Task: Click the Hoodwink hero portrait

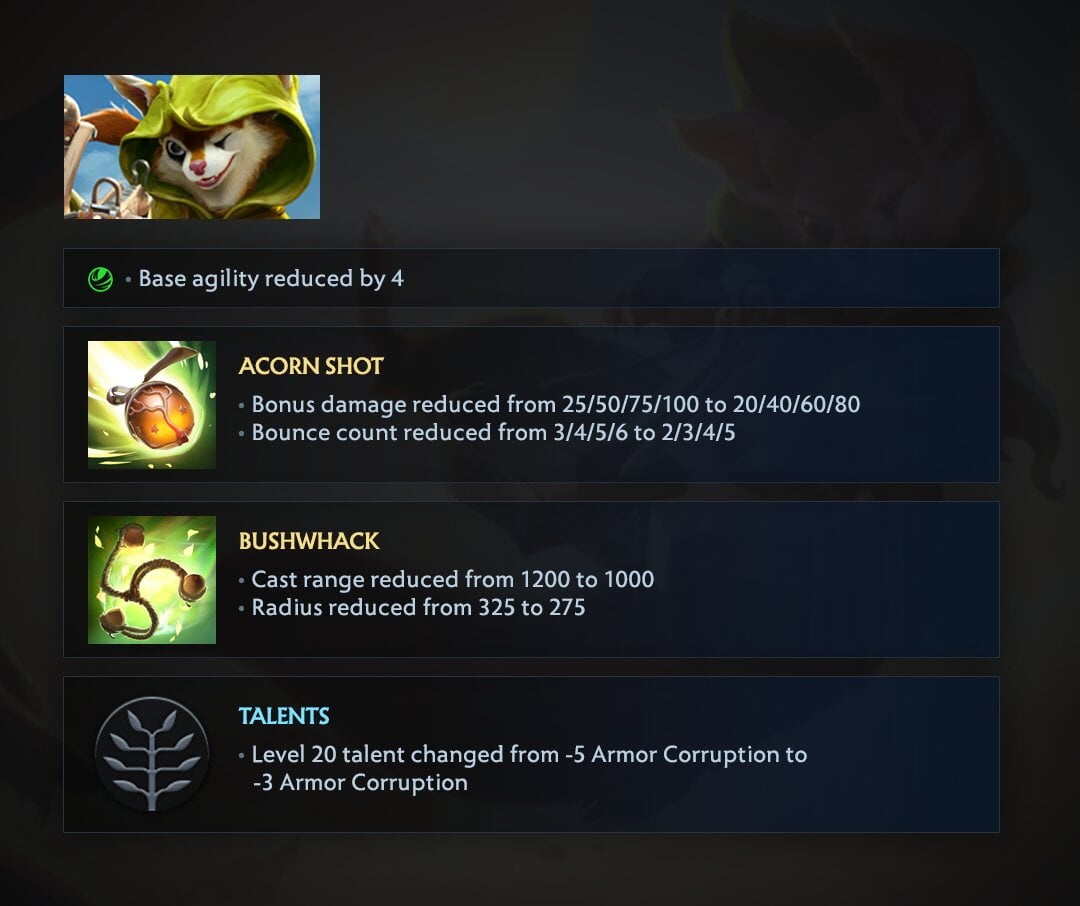Action: [191, 147]
